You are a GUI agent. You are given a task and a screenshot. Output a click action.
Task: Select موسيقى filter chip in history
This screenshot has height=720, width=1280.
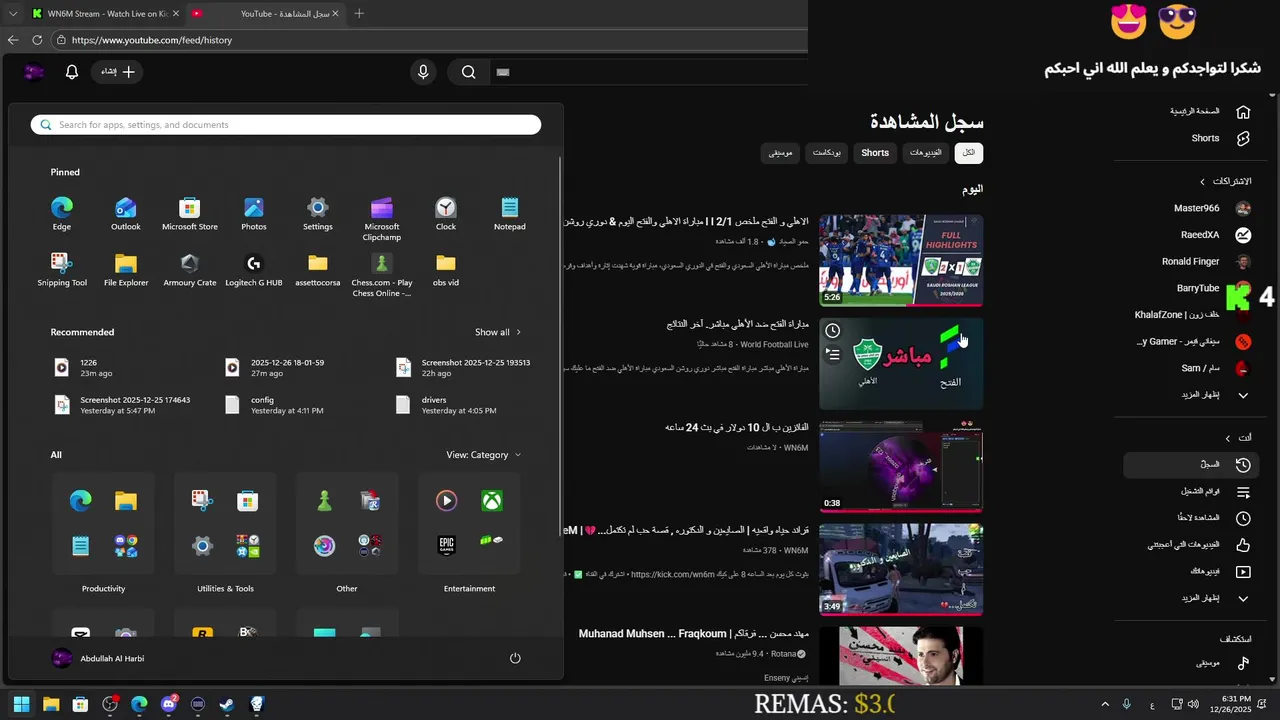781,153
